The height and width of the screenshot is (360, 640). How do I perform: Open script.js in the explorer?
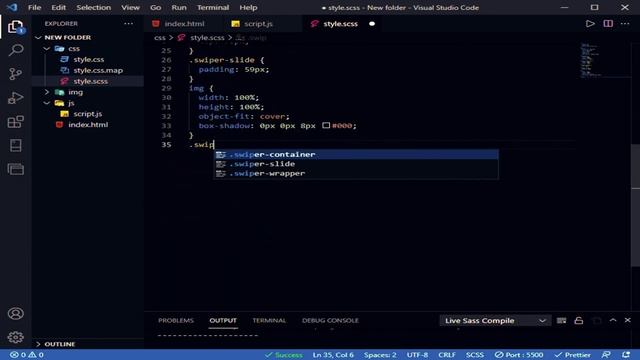(x=88, y=114)
